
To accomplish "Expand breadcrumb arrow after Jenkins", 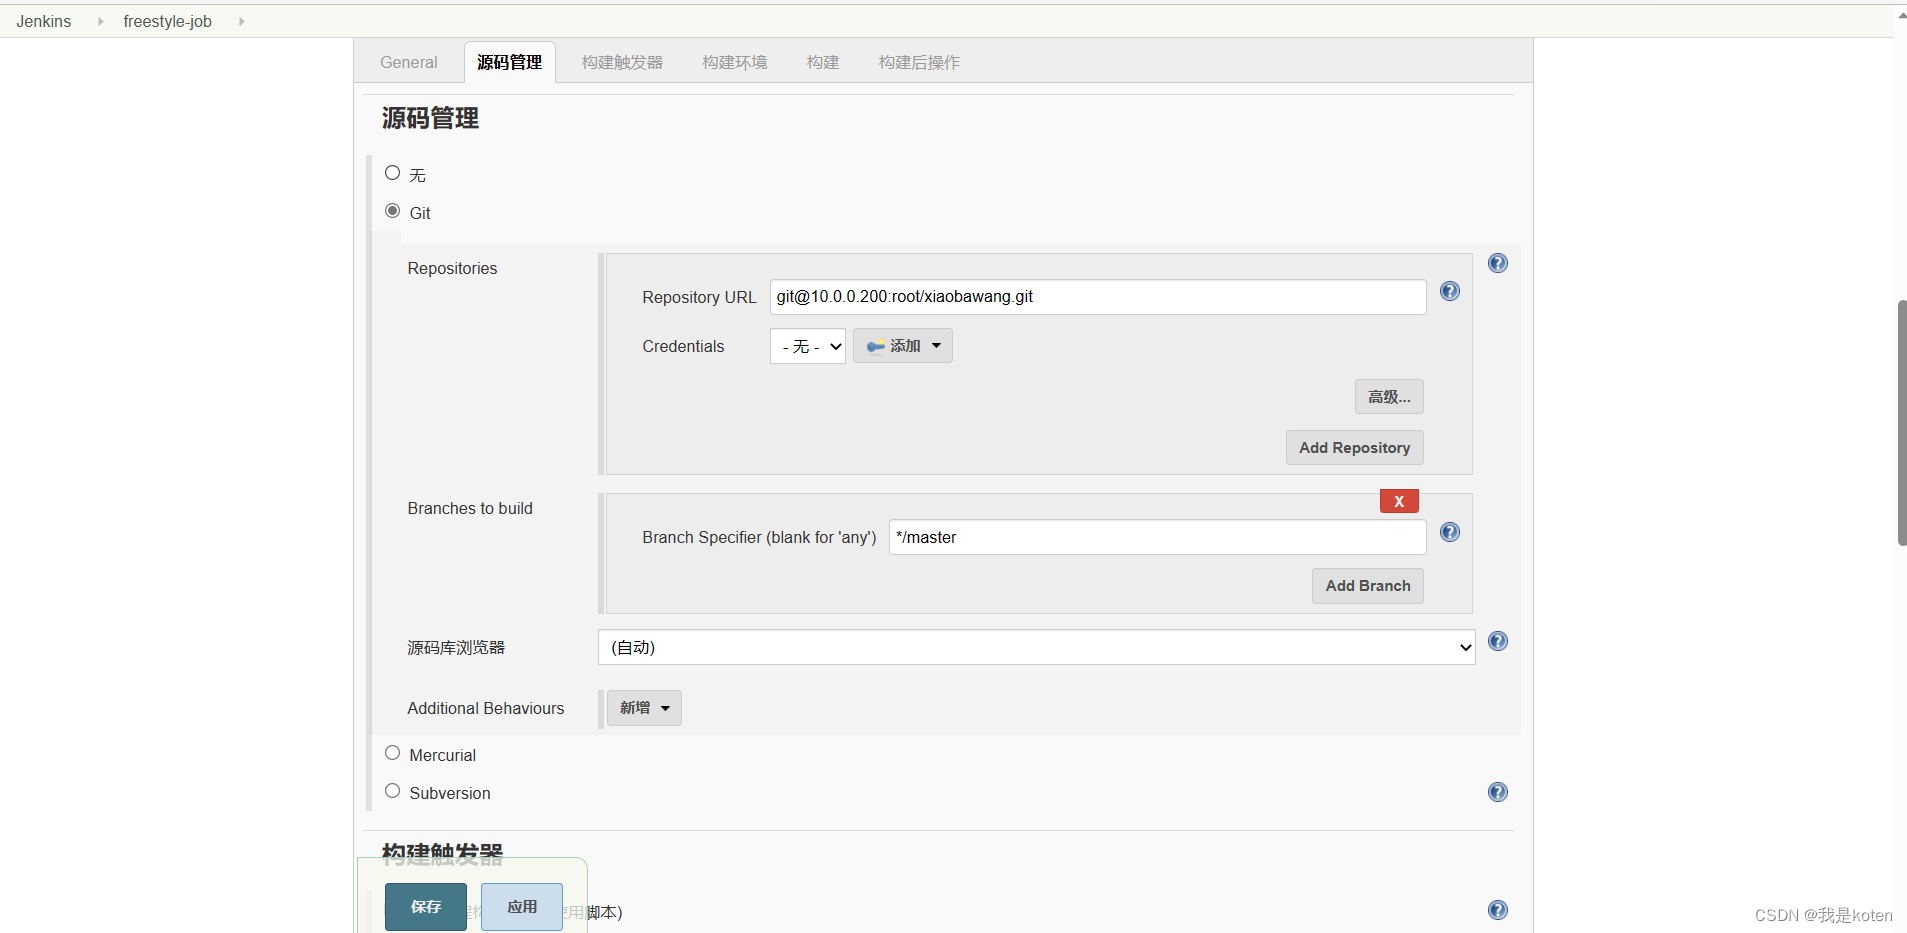I will click(100, 21).
